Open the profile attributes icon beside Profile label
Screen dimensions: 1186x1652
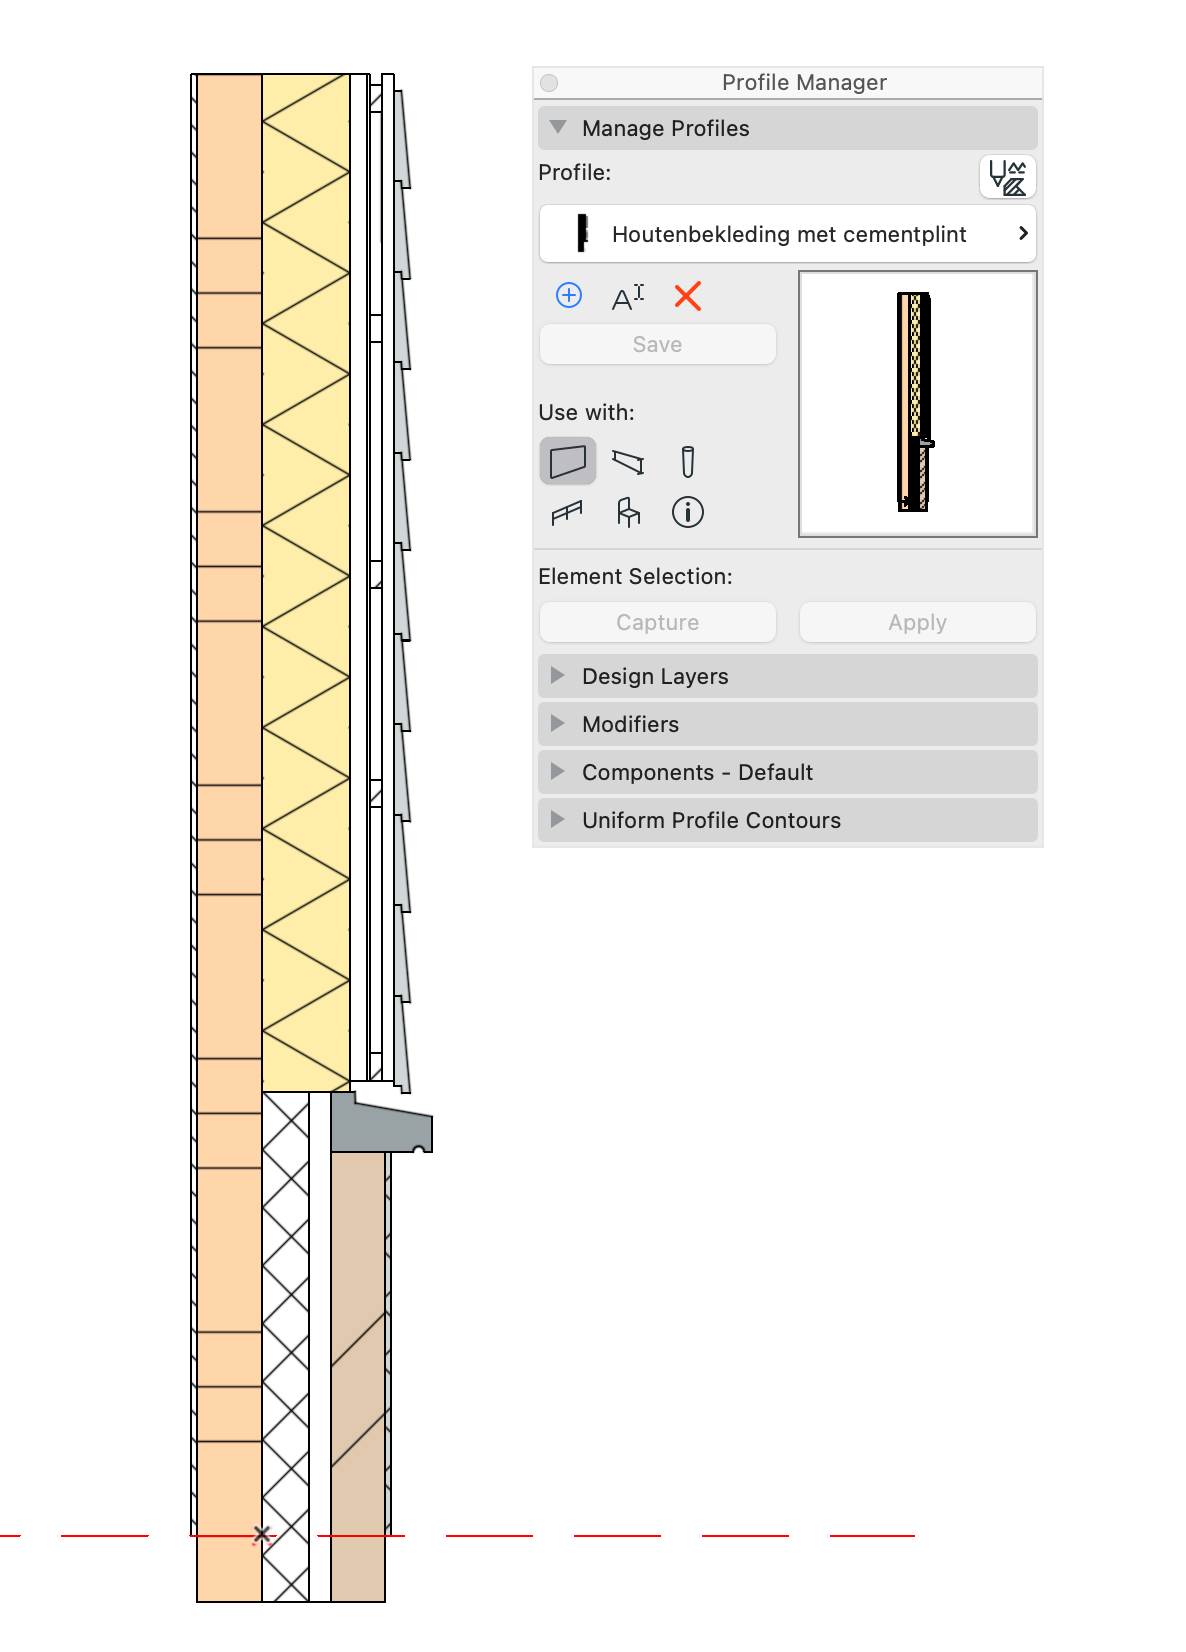[1007, 177]
